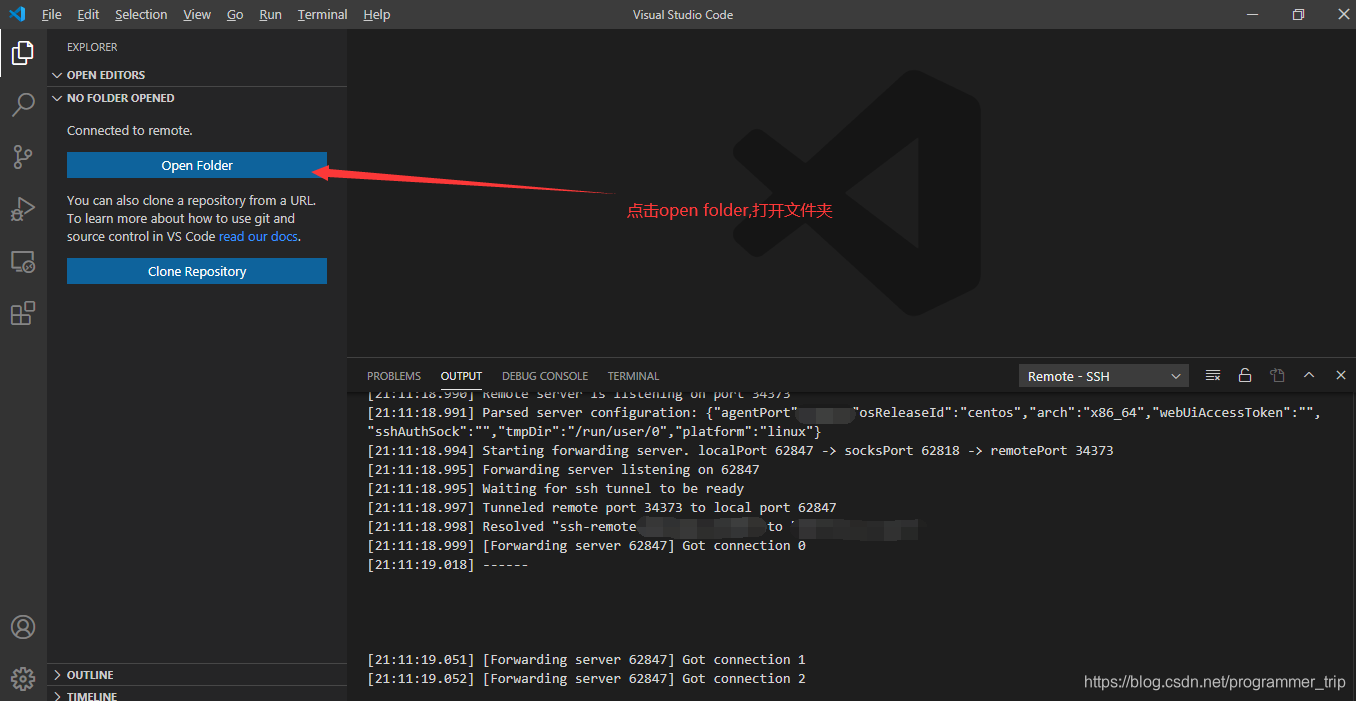Click the 'Tunneled remote port 34373' log line
The width and height of the screenshot is (1356, 701).
click(x=602, y=508)
